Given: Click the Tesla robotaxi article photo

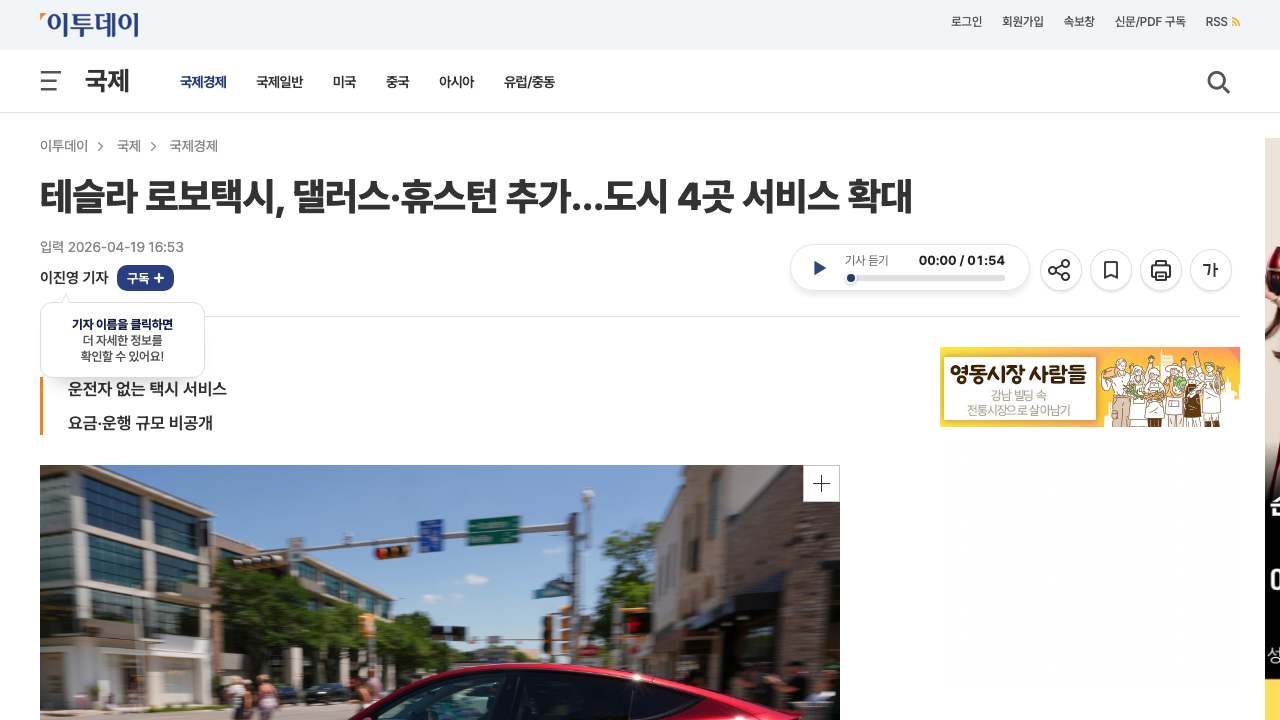Looking at the screenshot, I should (x=440, y=592).
